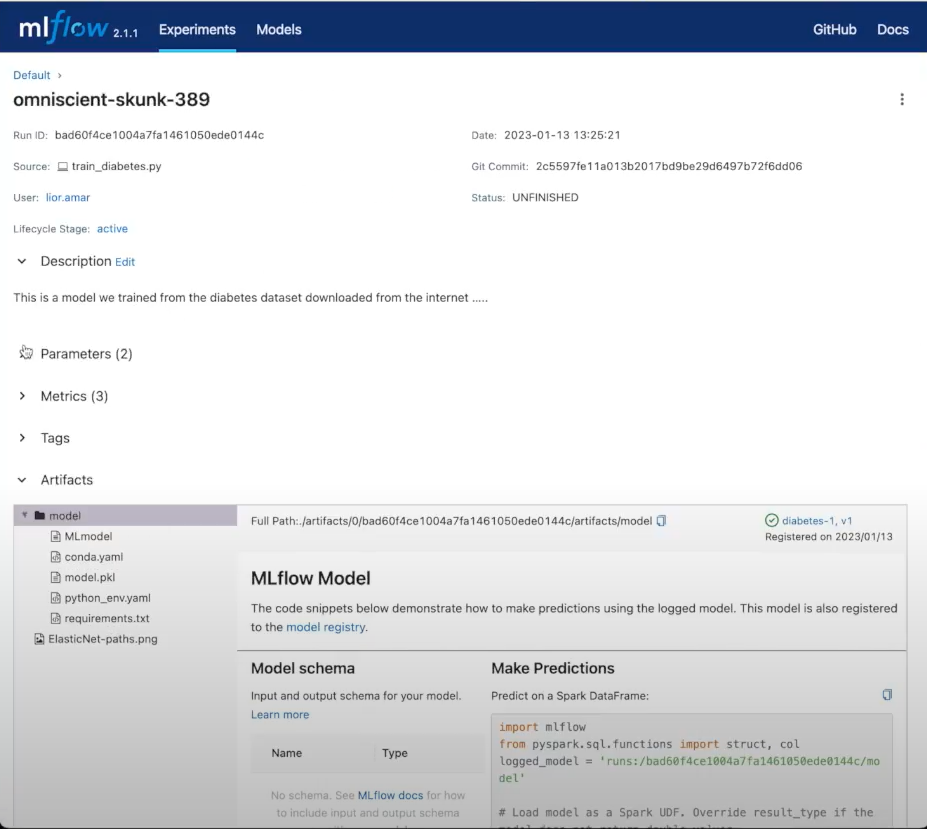Click the lior.amar user link

pyautogui.click(x=67, y=197)
